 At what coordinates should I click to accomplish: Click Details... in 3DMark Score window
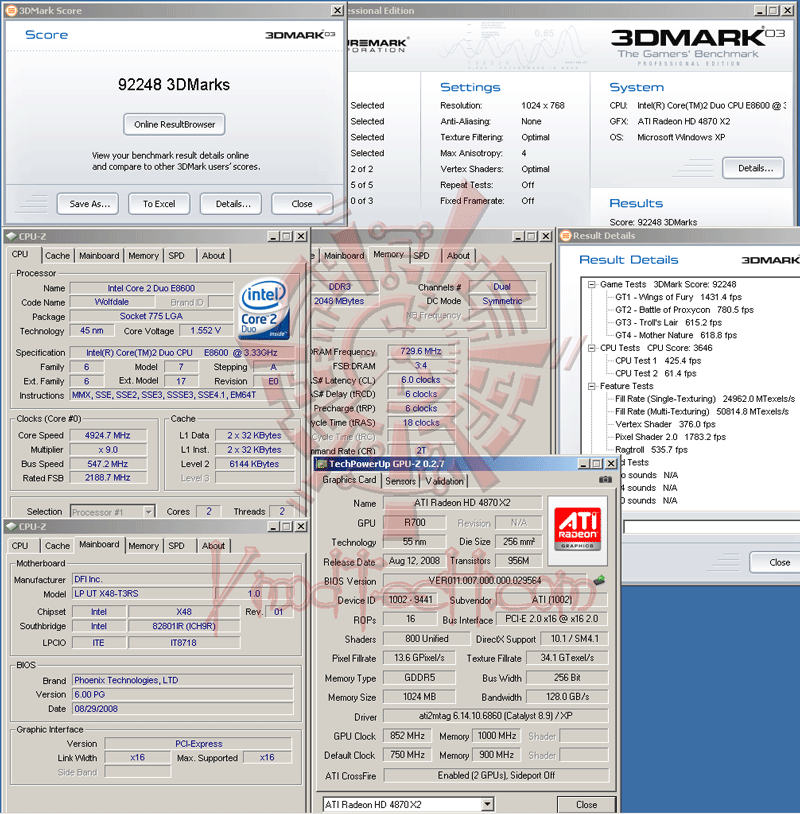(x=231, y=204)
